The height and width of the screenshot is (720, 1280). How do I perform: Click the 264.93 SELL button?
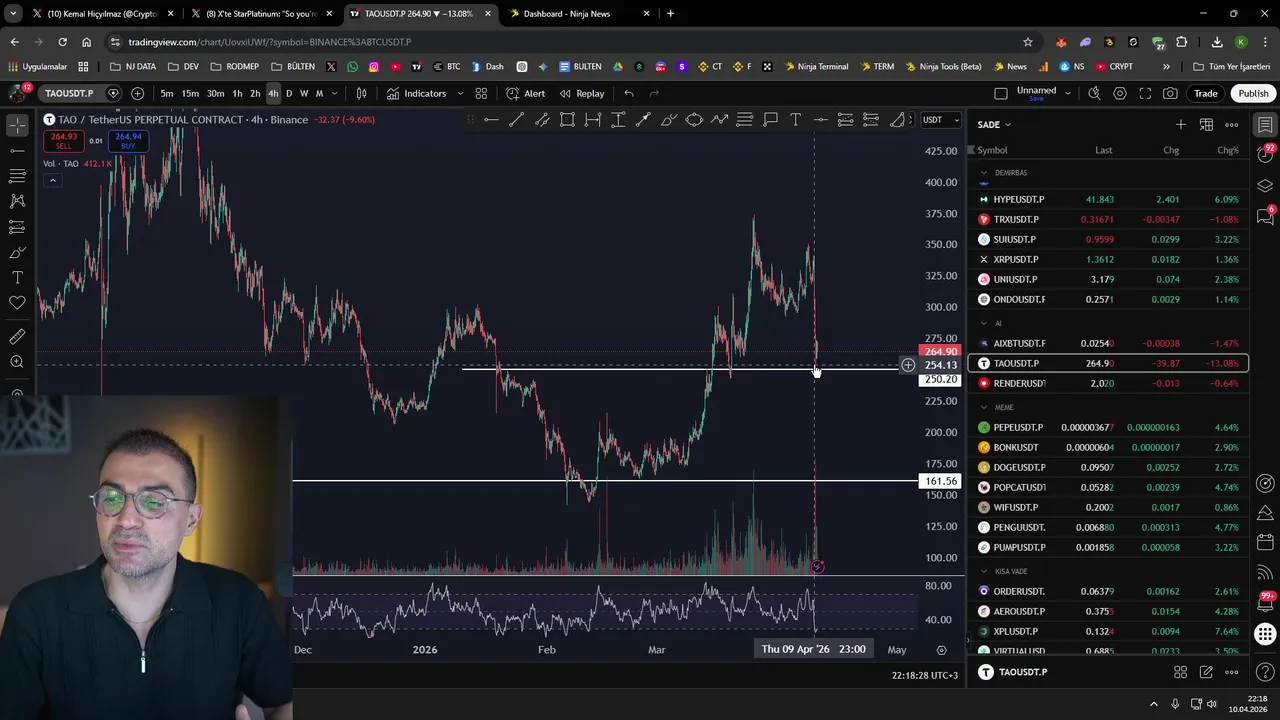(63, 141)
